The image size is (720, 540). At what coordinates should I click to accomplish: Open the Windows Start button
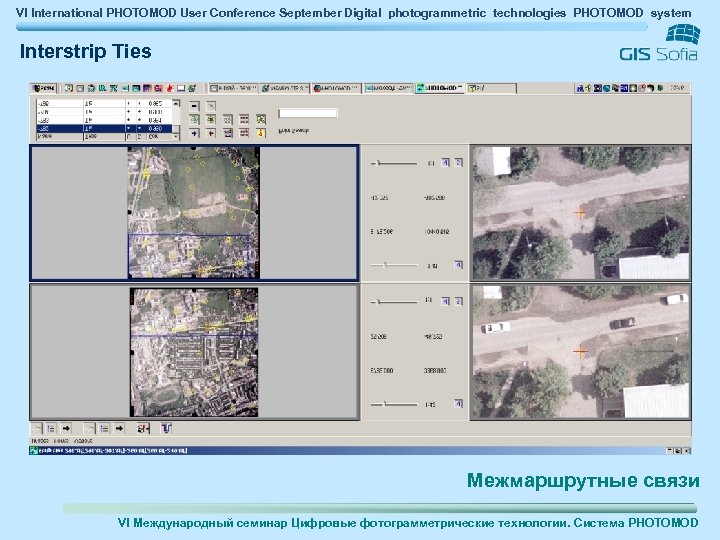pyautogui.click(x=44, y=88)
